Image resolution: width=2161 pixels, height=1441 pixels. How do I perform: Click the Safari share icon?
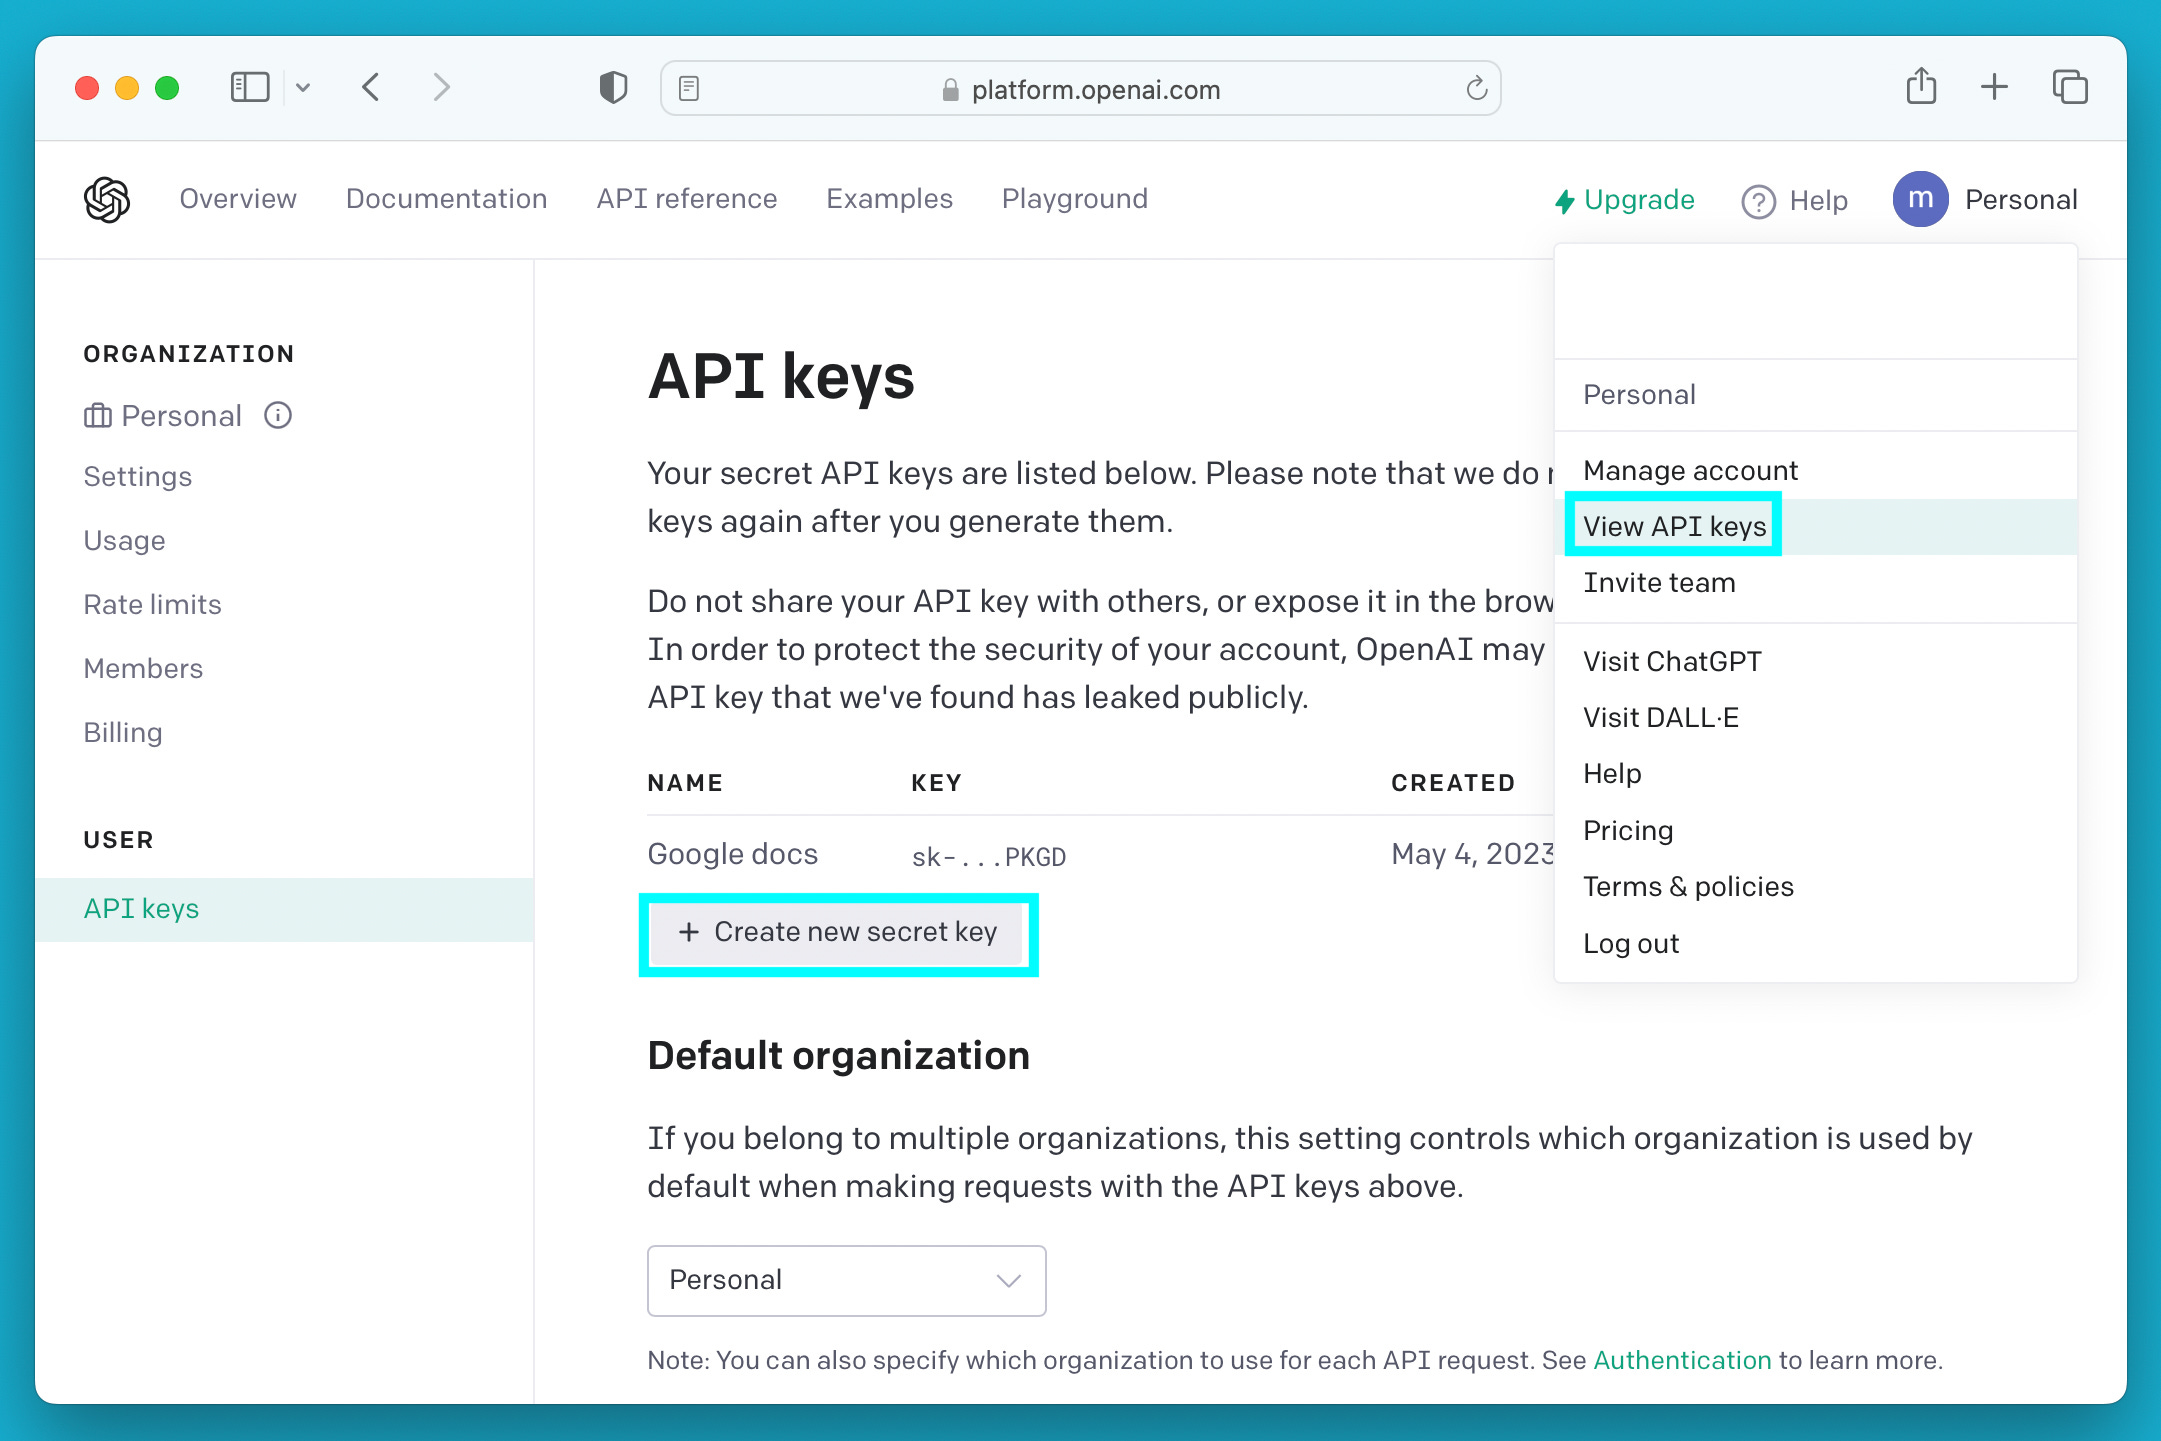pyautogui.click(x=1920, y=87)
